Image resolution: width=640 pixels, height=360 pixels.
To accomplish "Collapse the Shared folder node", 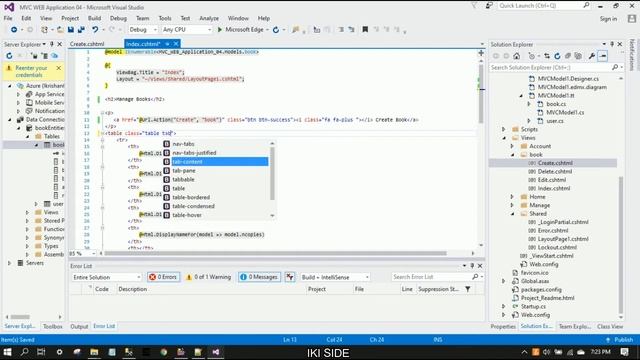I will click(x=512, y=214).
